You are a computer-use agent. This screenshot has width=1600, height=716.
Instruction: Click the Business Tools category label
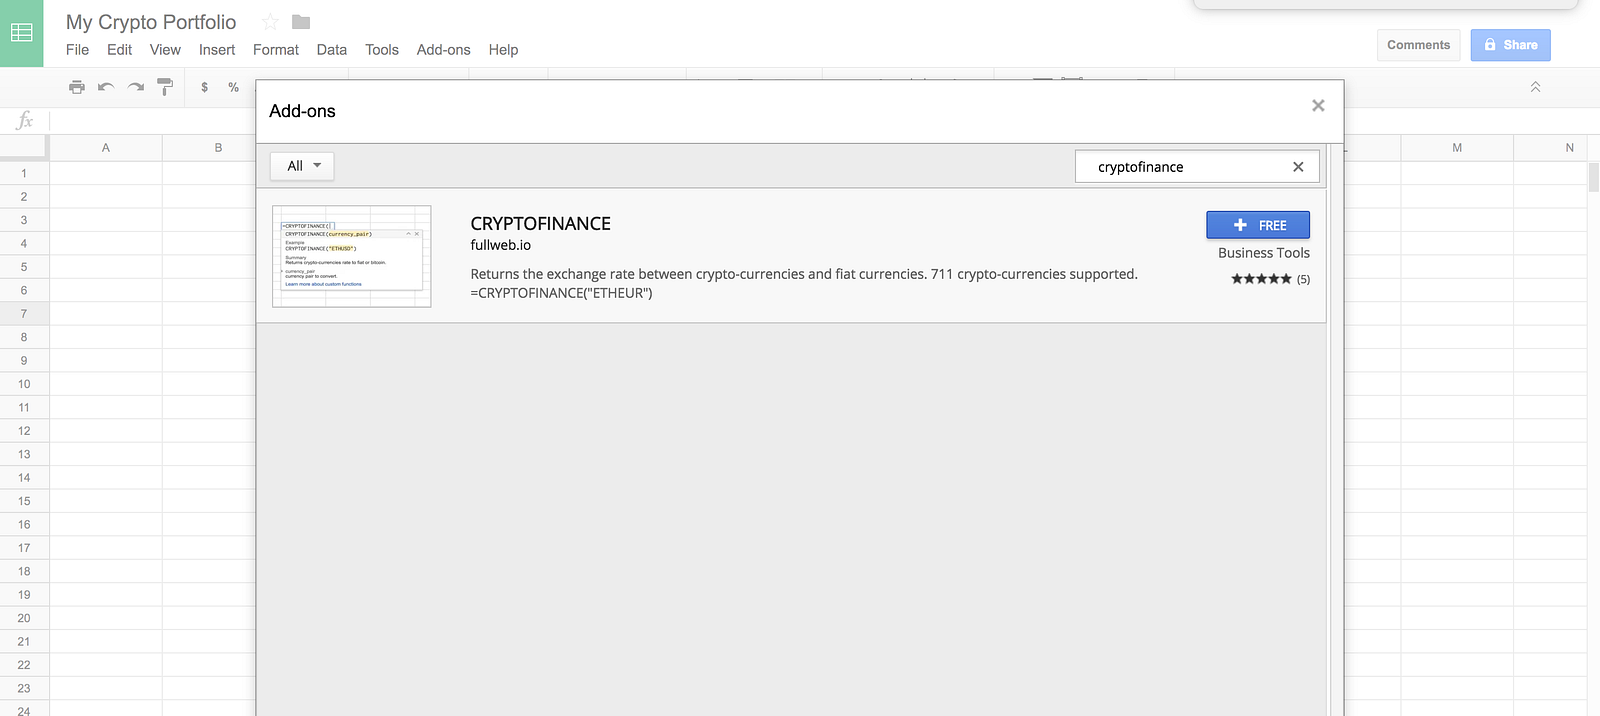coord(1264,253)
